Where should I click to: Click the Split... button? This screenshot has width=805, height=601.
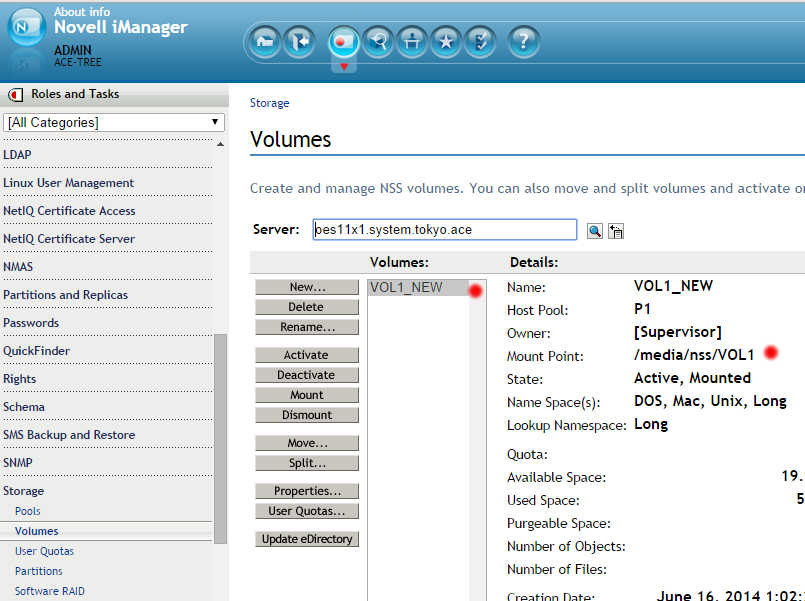307,463
